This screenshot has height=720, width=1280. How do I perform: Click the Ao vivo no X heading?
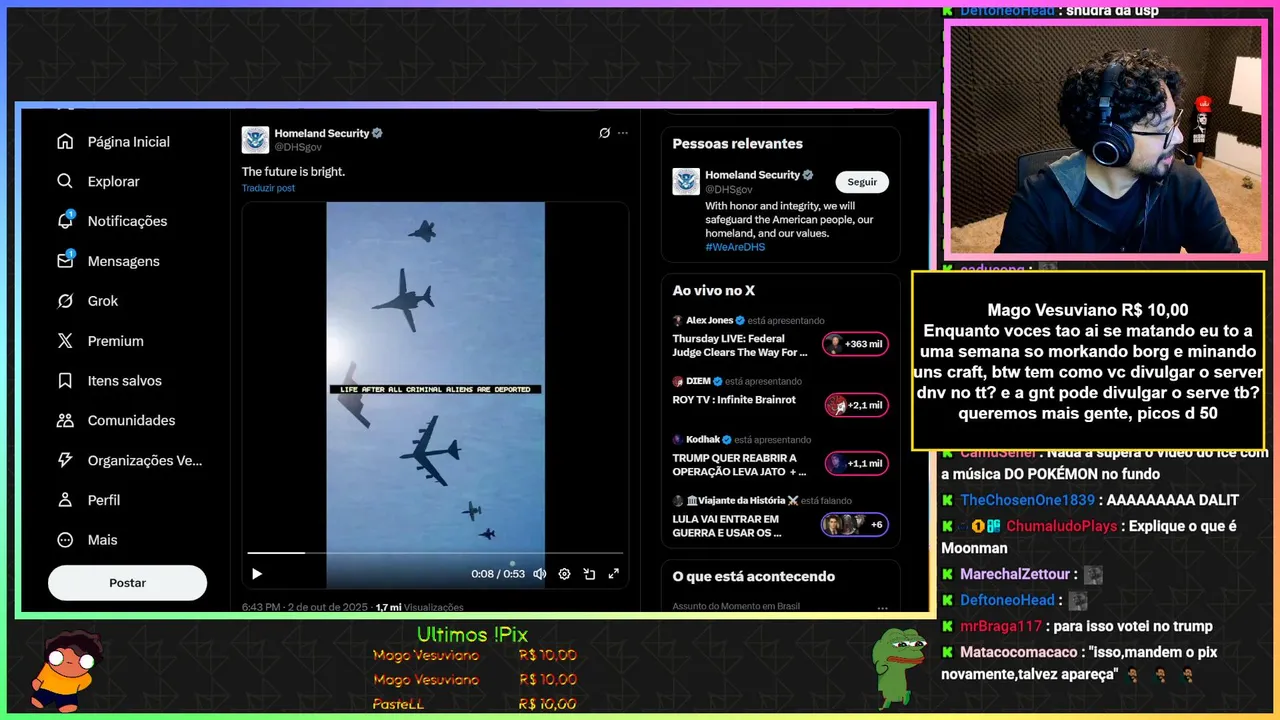tap(713, 291)
